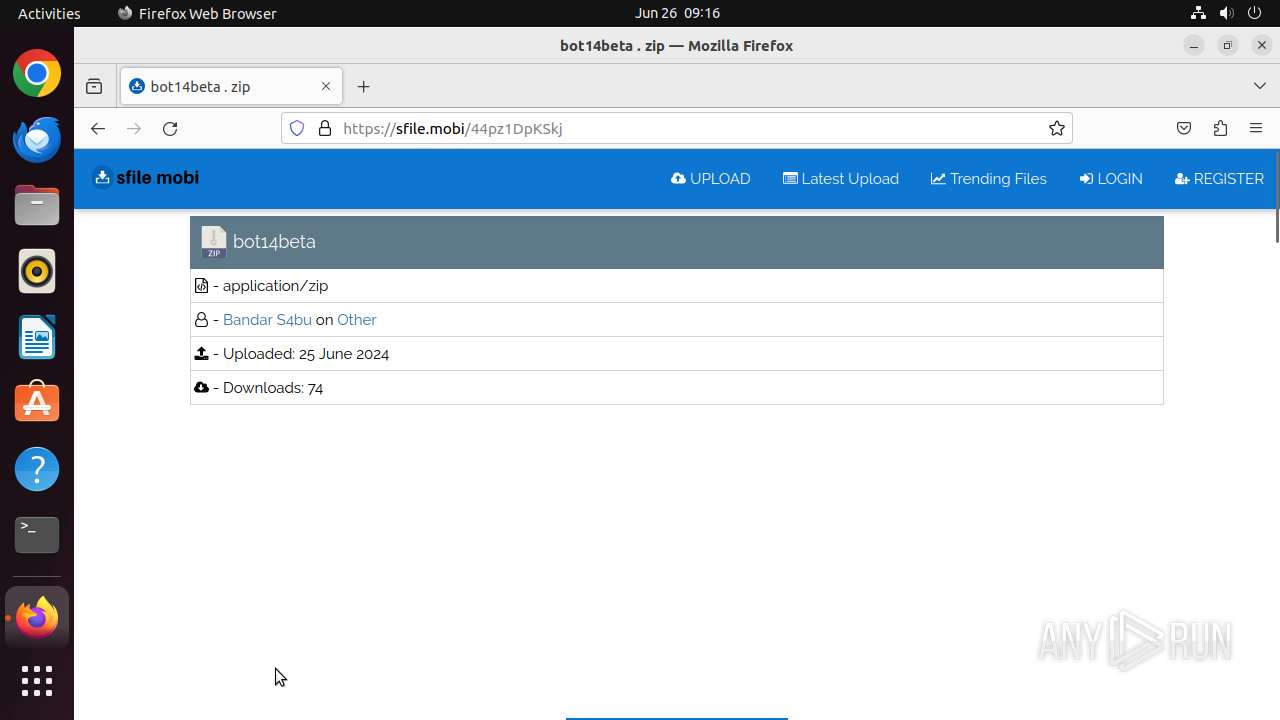Open the Firefox View recent browsing button

94,87
